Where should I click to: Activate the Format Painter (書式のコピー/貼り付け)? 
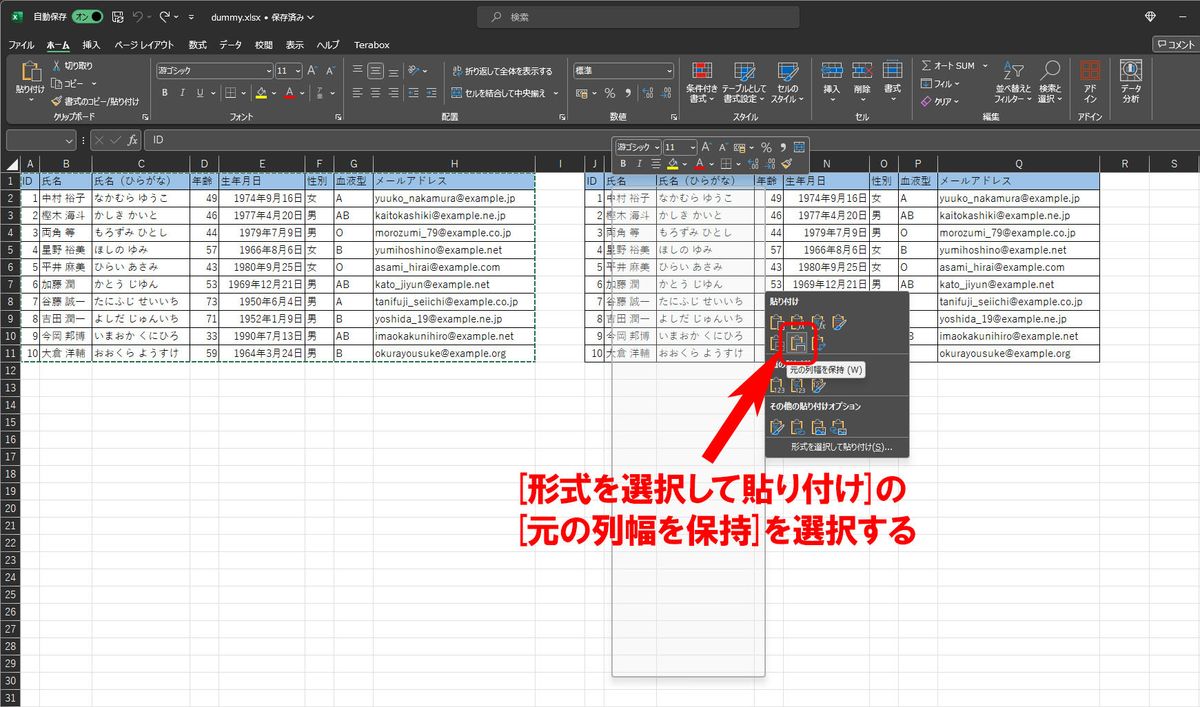click(95, 101)
